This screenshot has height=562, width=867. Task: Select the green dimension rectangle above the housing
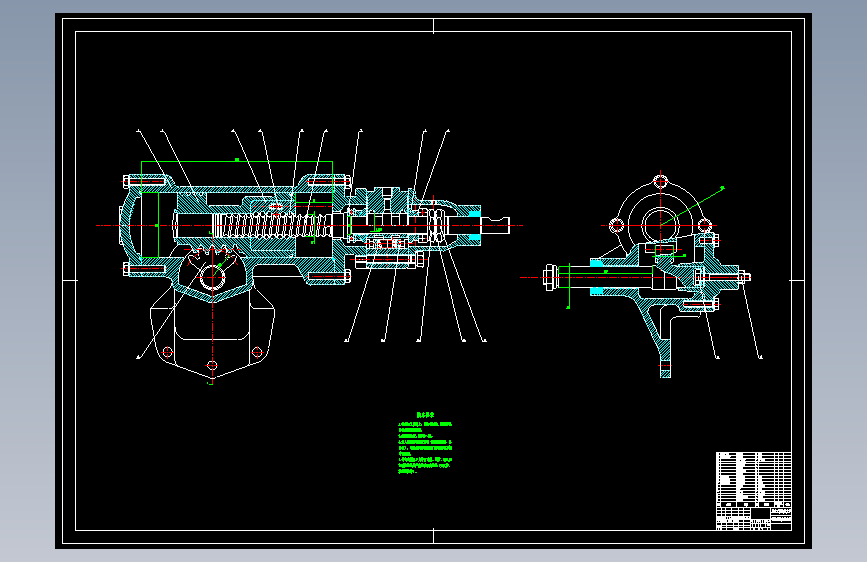tap(237, 177)
